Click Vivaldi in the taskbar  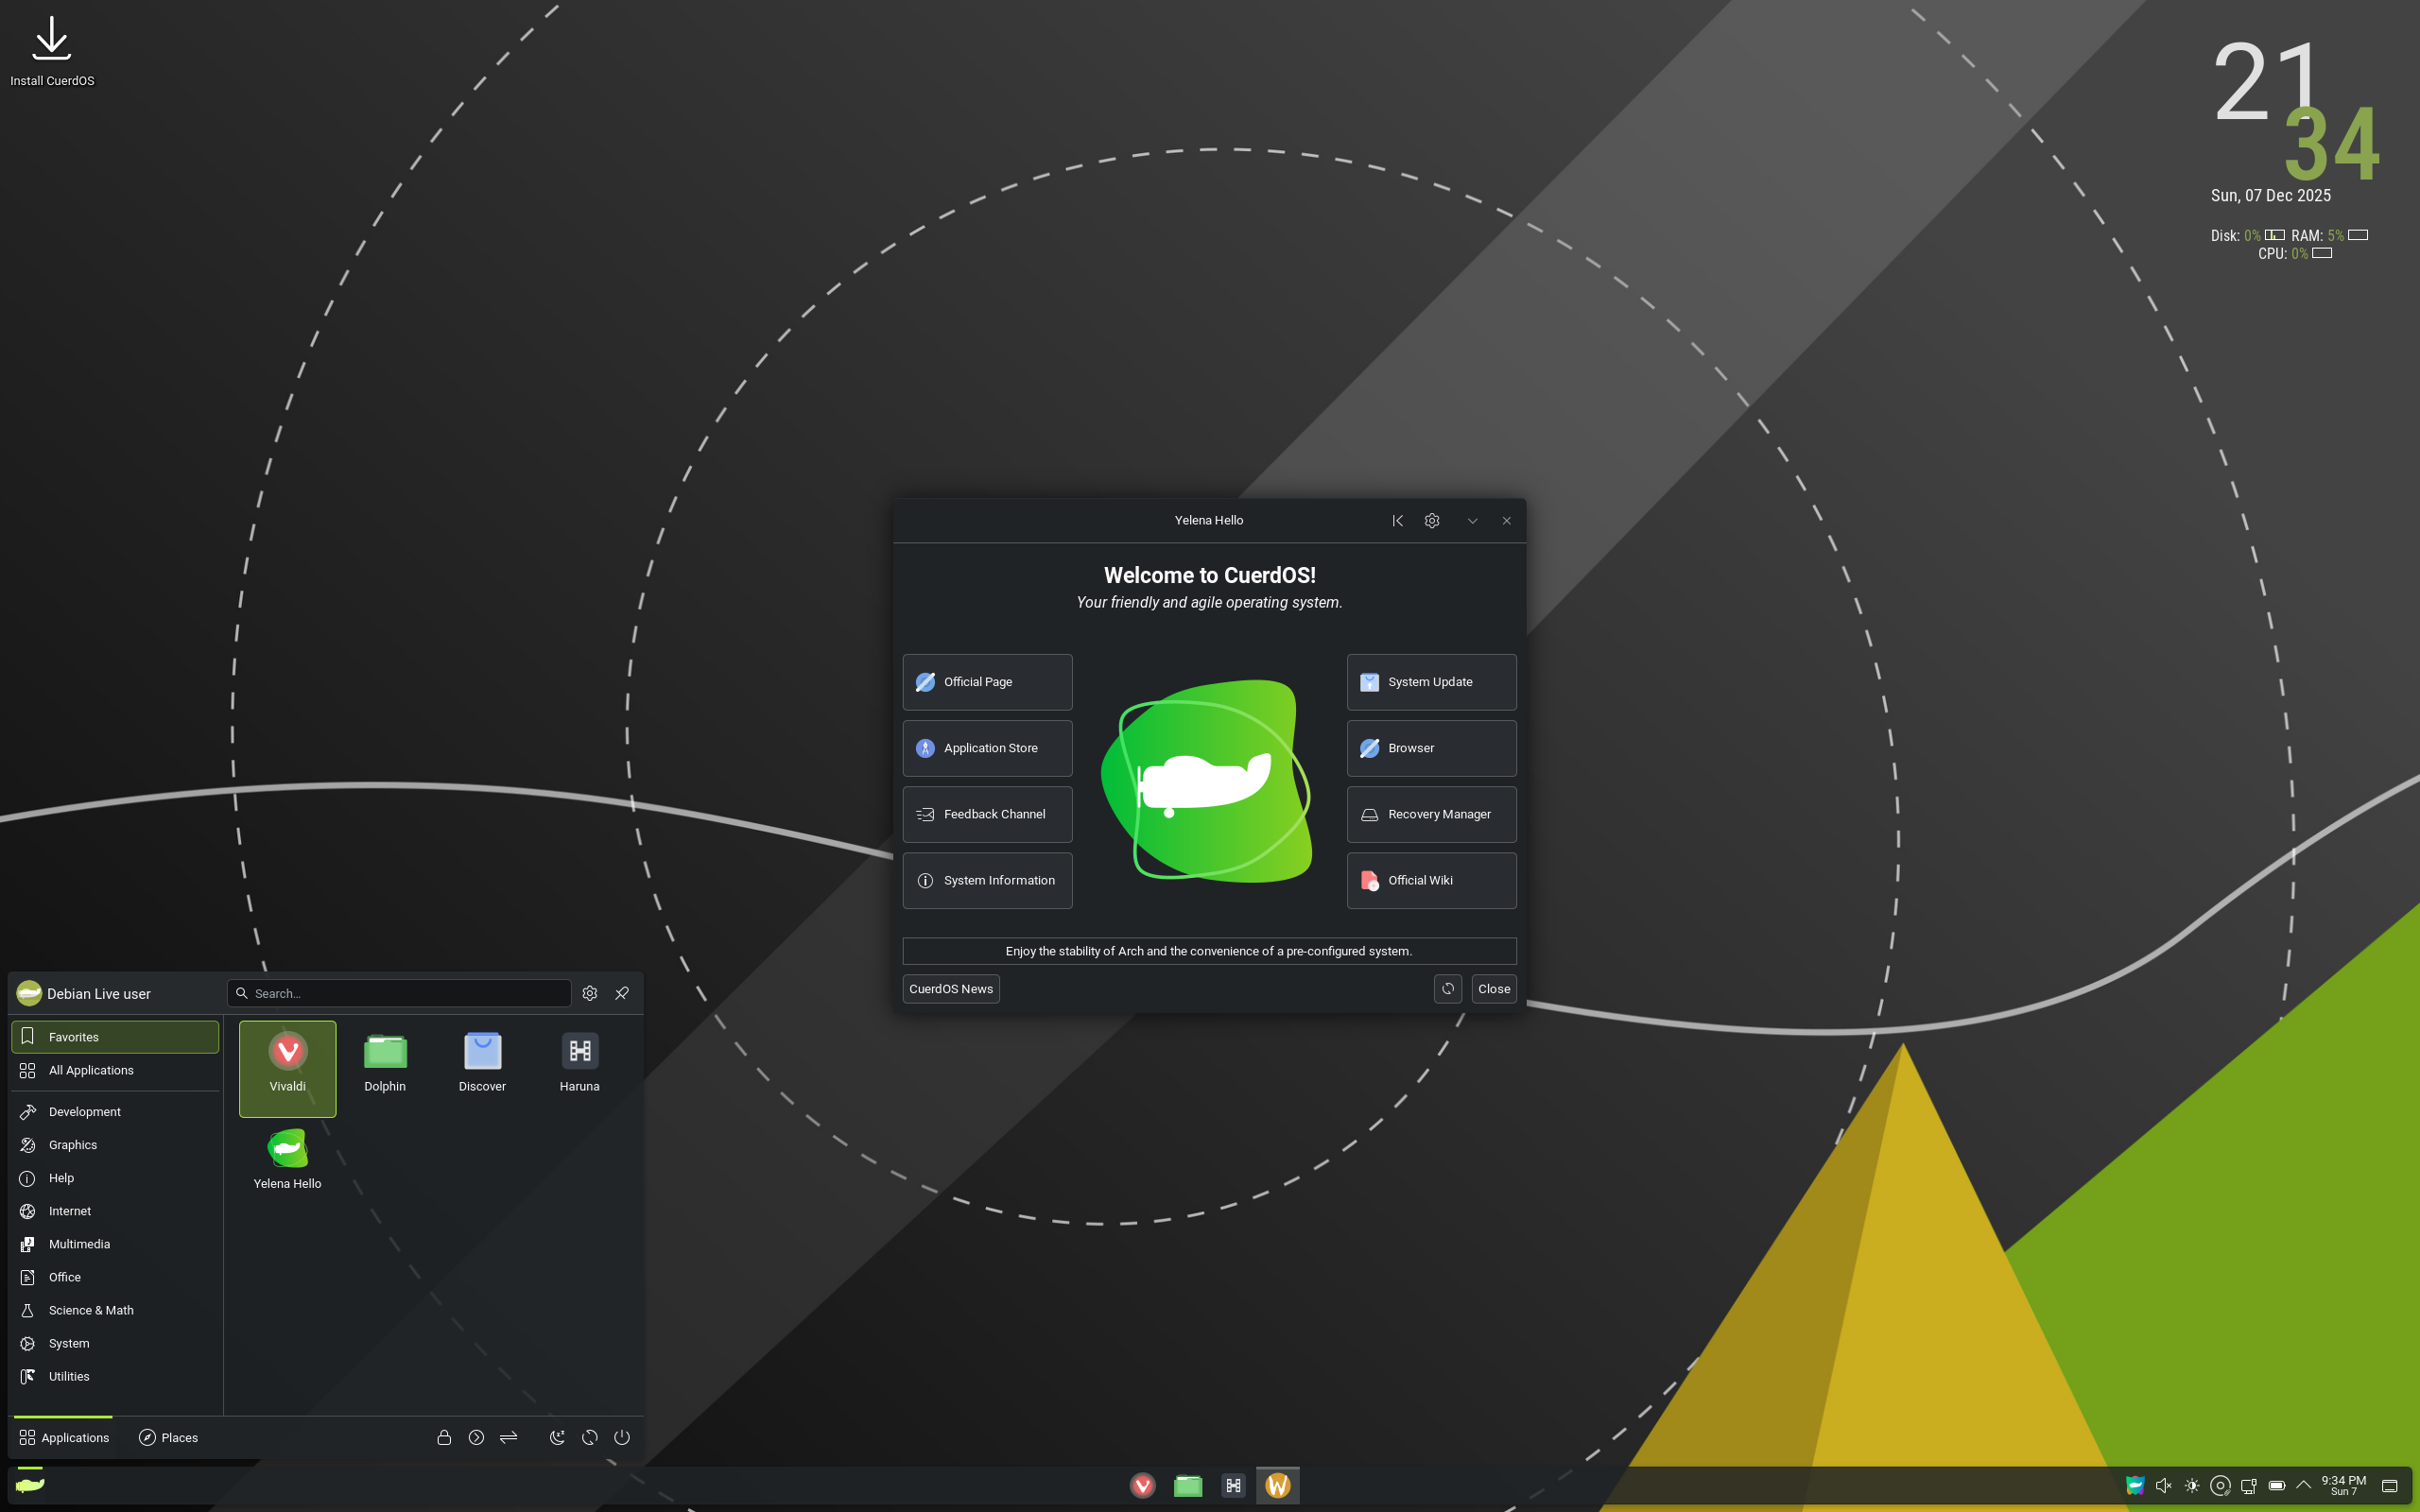1143,1485
